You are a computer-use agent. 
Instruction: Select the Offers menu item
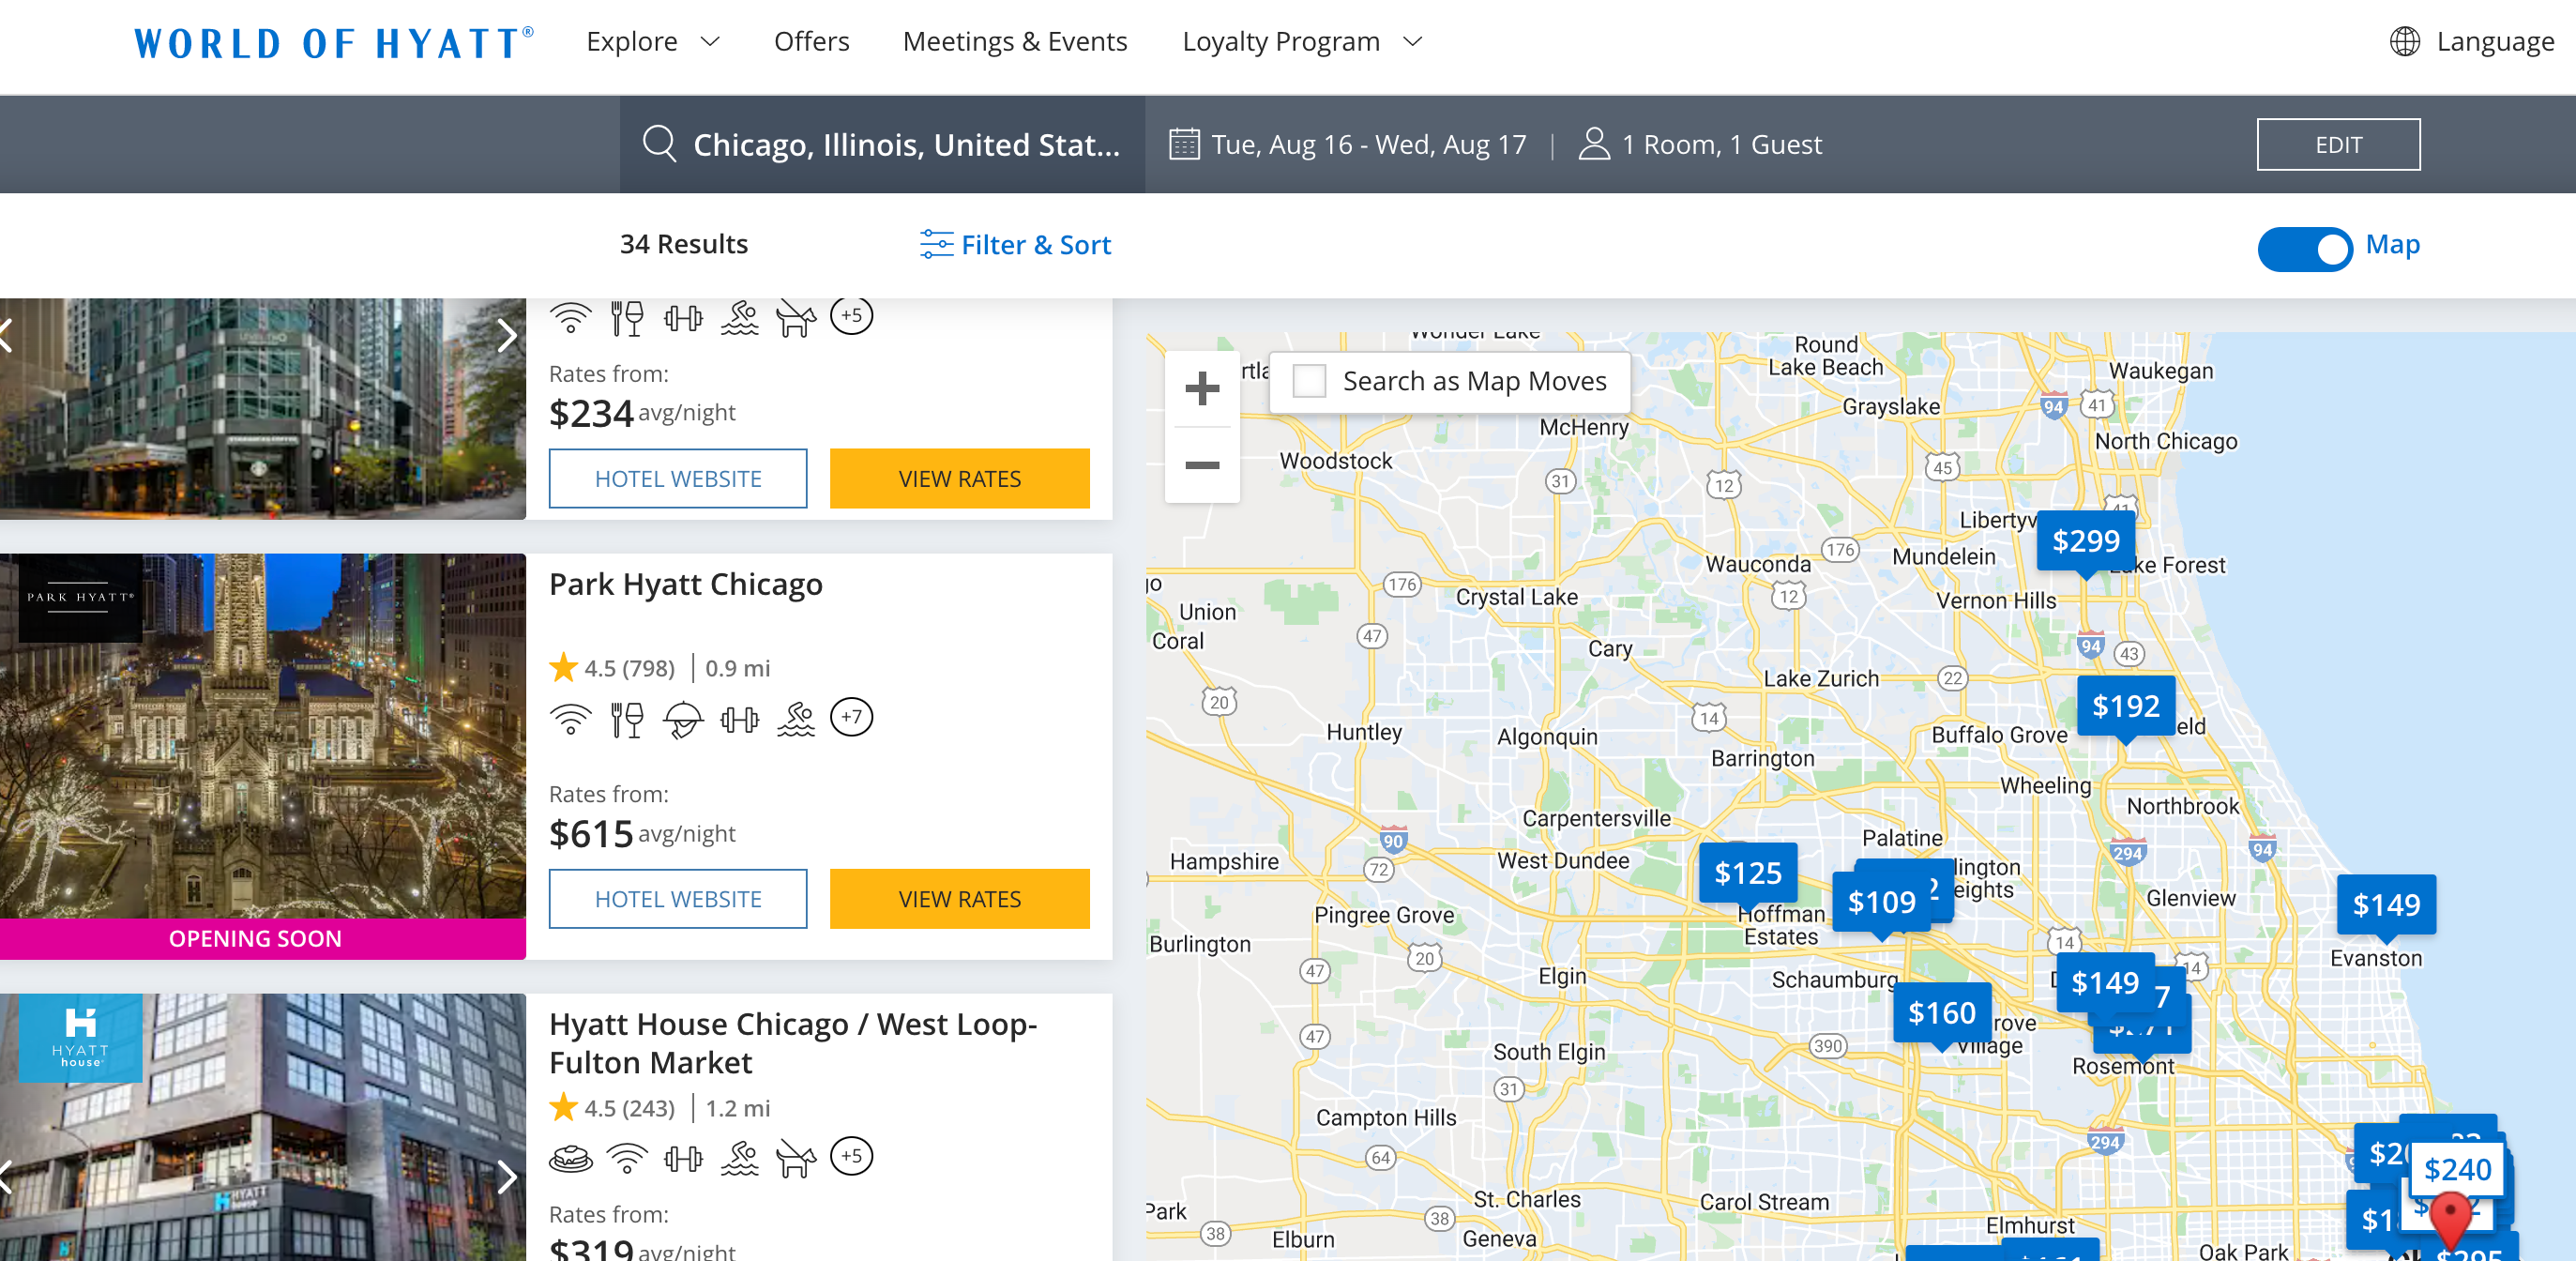[x=811, y=42]
